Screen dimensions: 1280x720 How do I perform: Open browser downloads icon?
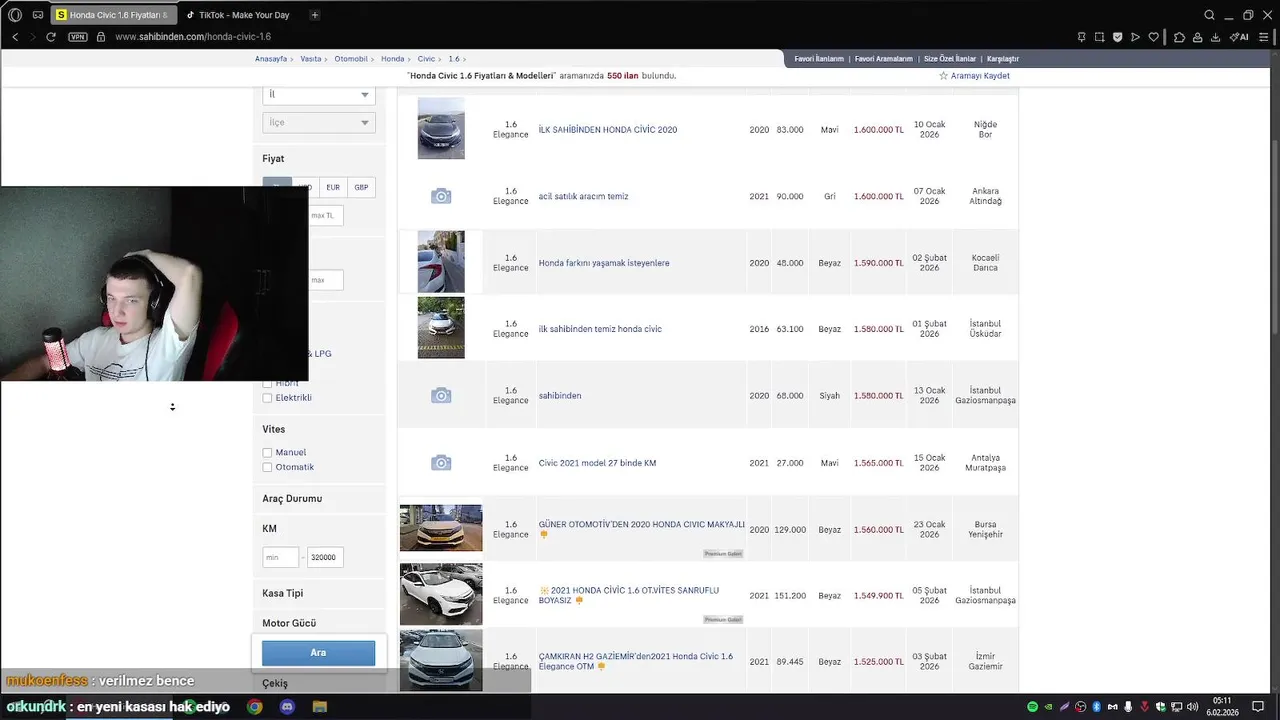1215,37
